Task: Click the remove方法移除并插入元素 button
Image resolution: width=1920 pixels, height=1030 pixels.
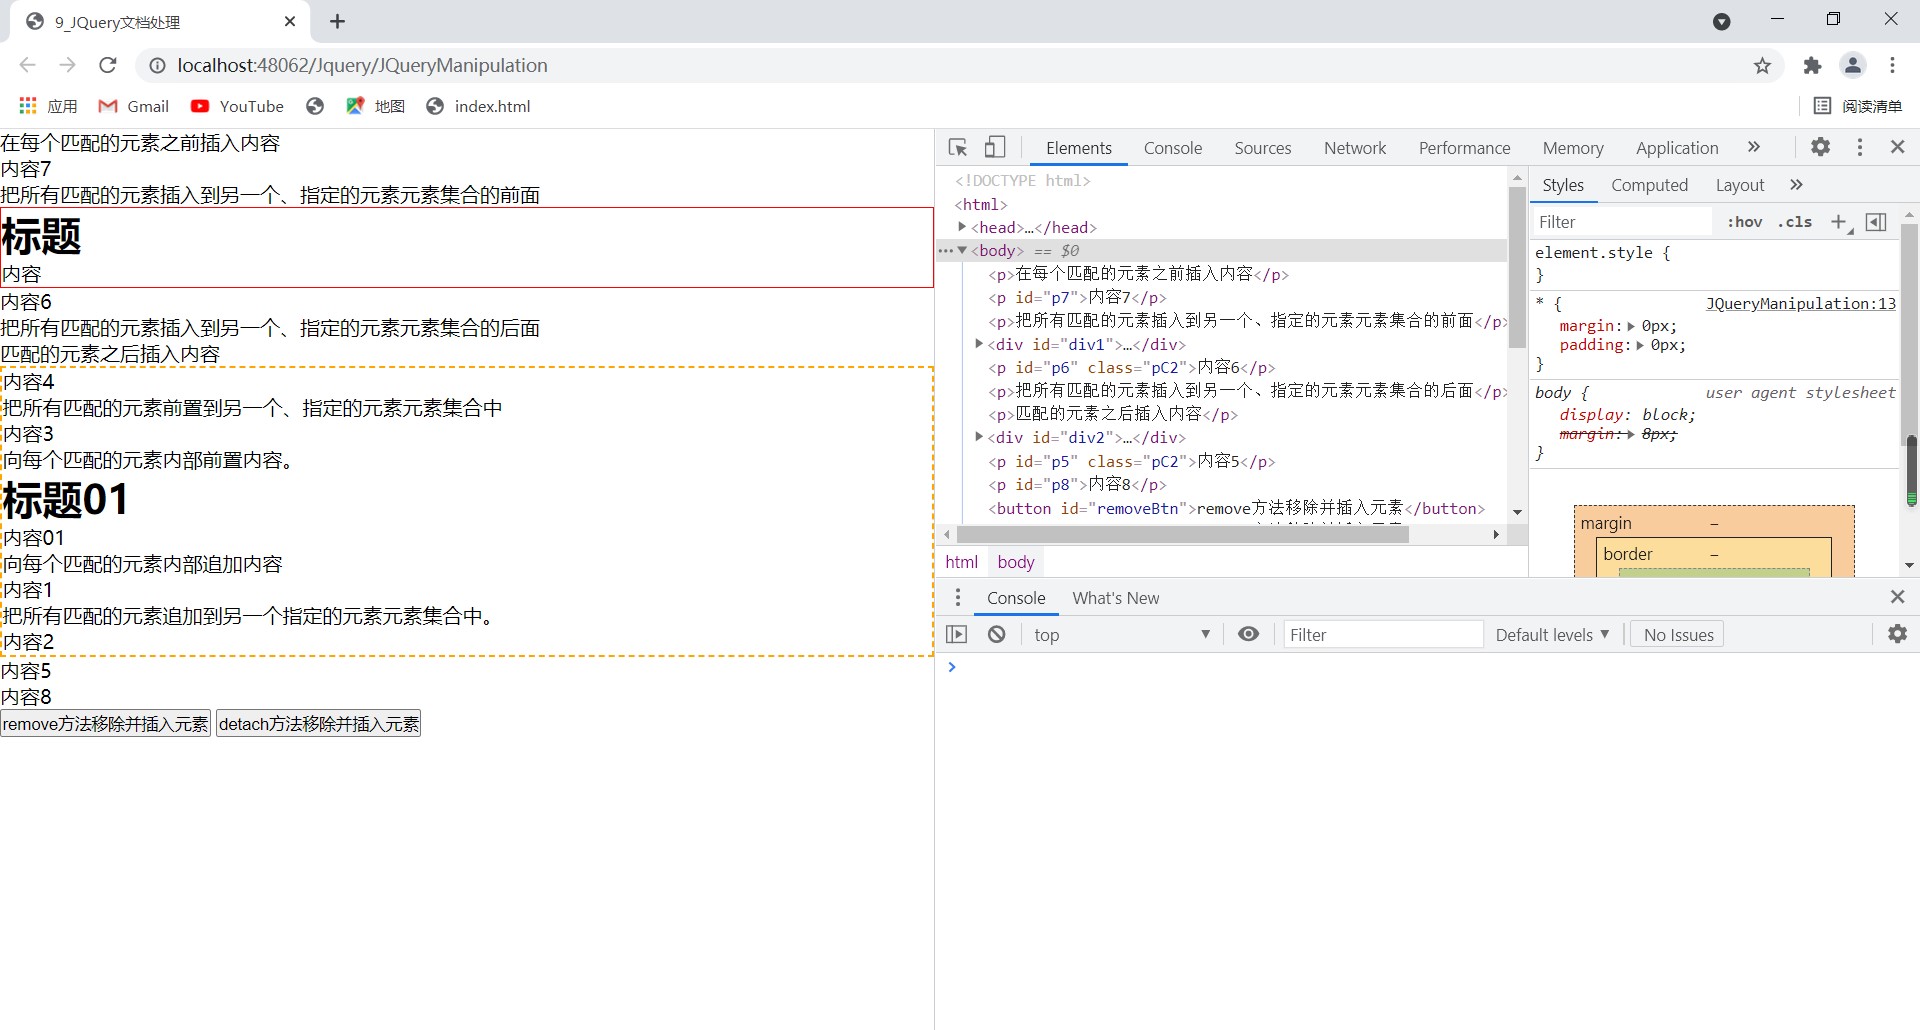Action: (x=106, y=724)
